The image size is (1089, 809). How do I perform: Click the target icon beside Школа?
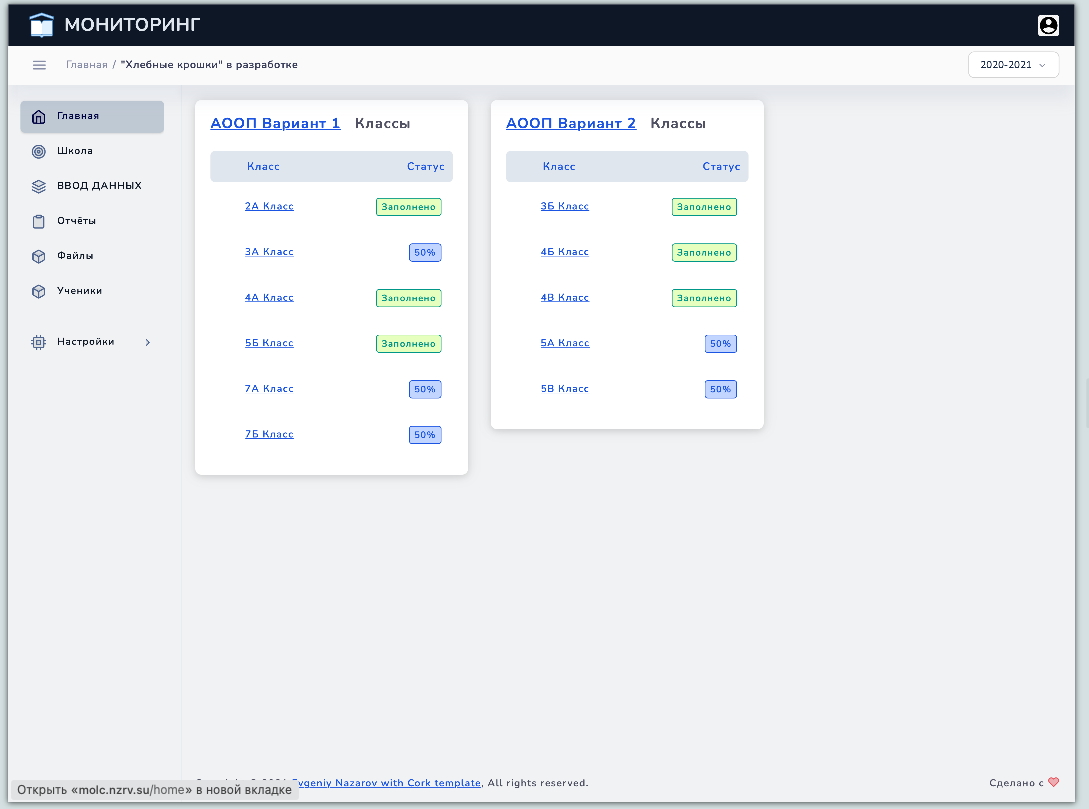[x=39, y=151]
